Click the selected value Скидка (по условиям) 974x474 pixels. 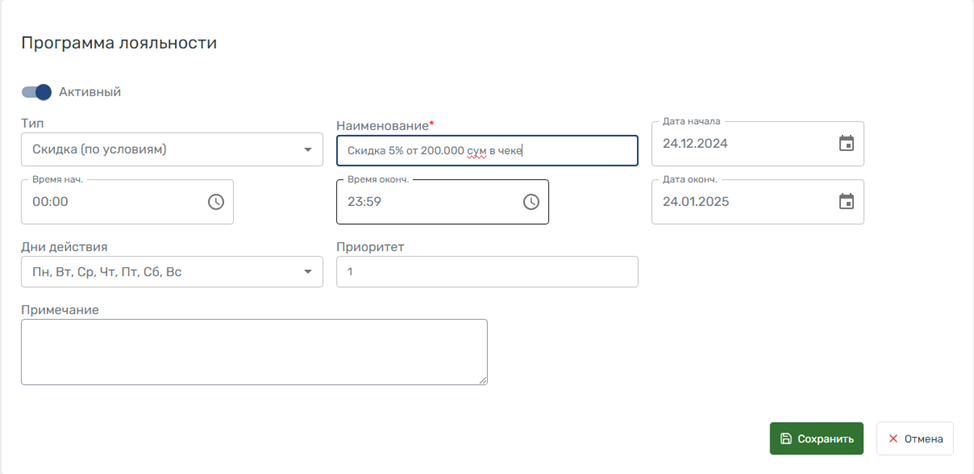pos(100,150)
